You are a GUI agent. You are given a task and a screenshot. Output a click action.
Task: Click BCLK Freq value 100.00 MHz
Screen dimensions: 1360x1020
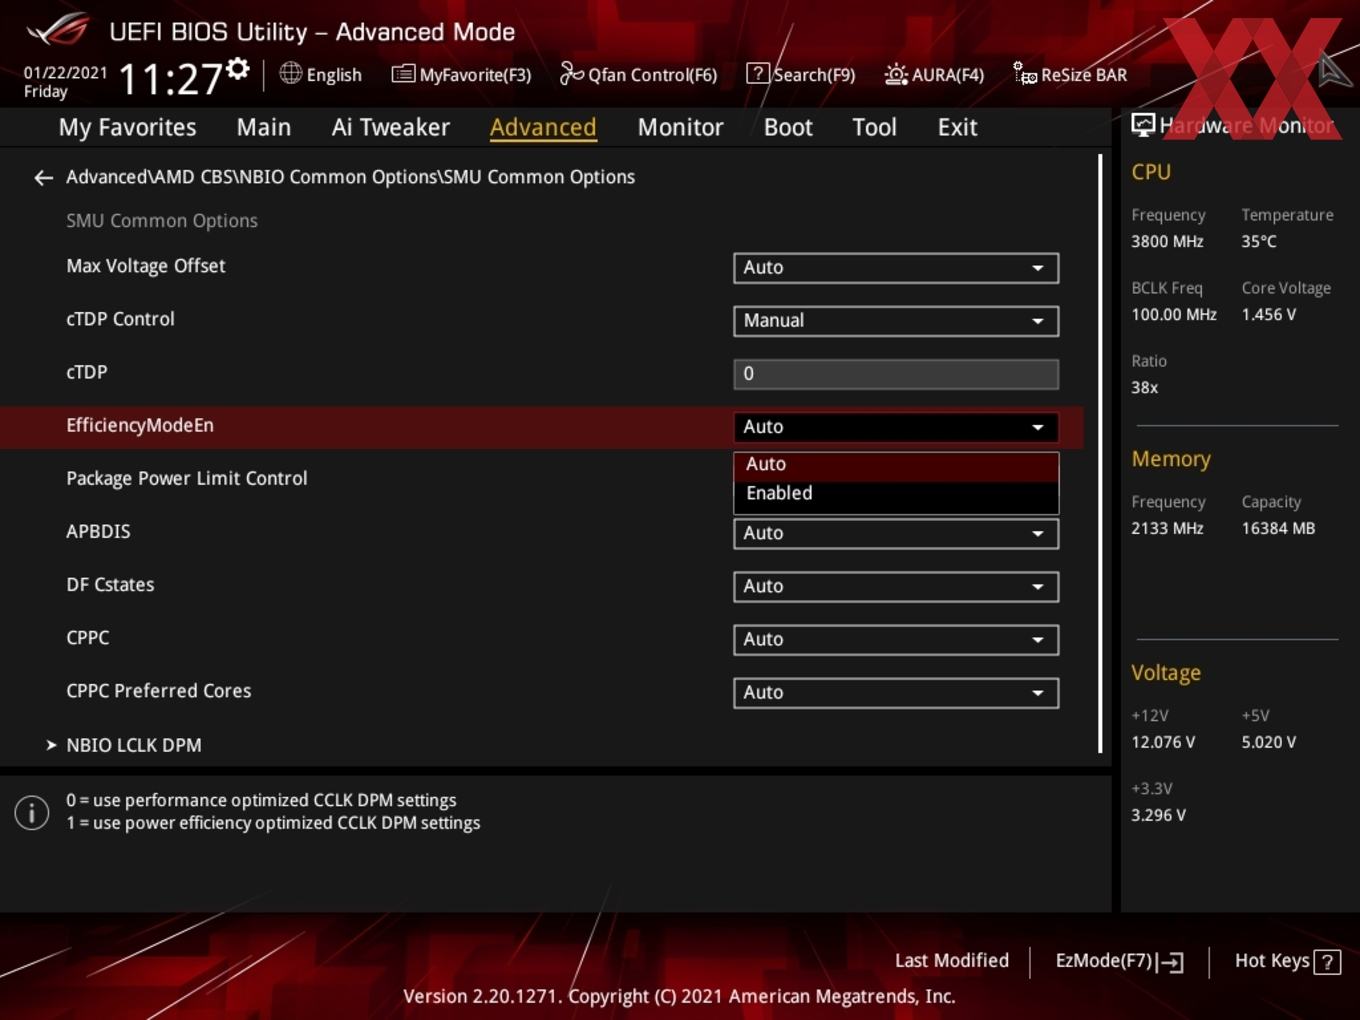point(1174,314)
